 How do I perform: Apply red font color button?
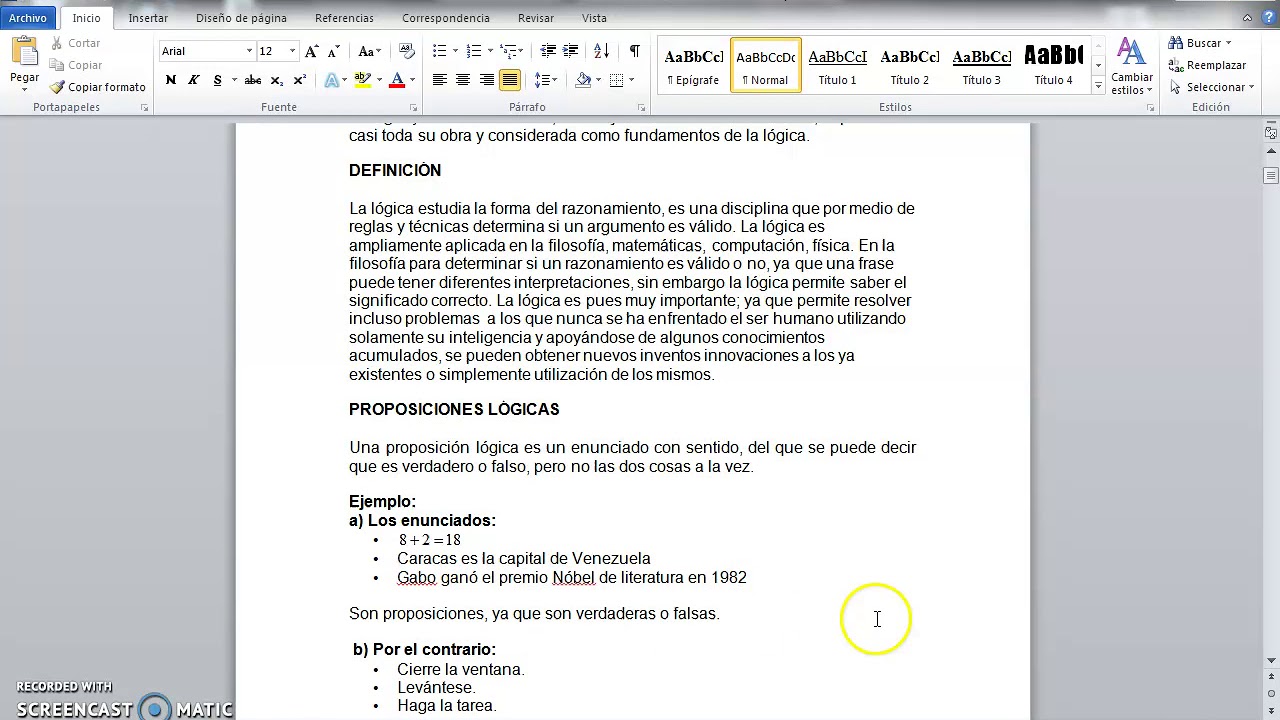coord(397,80)
